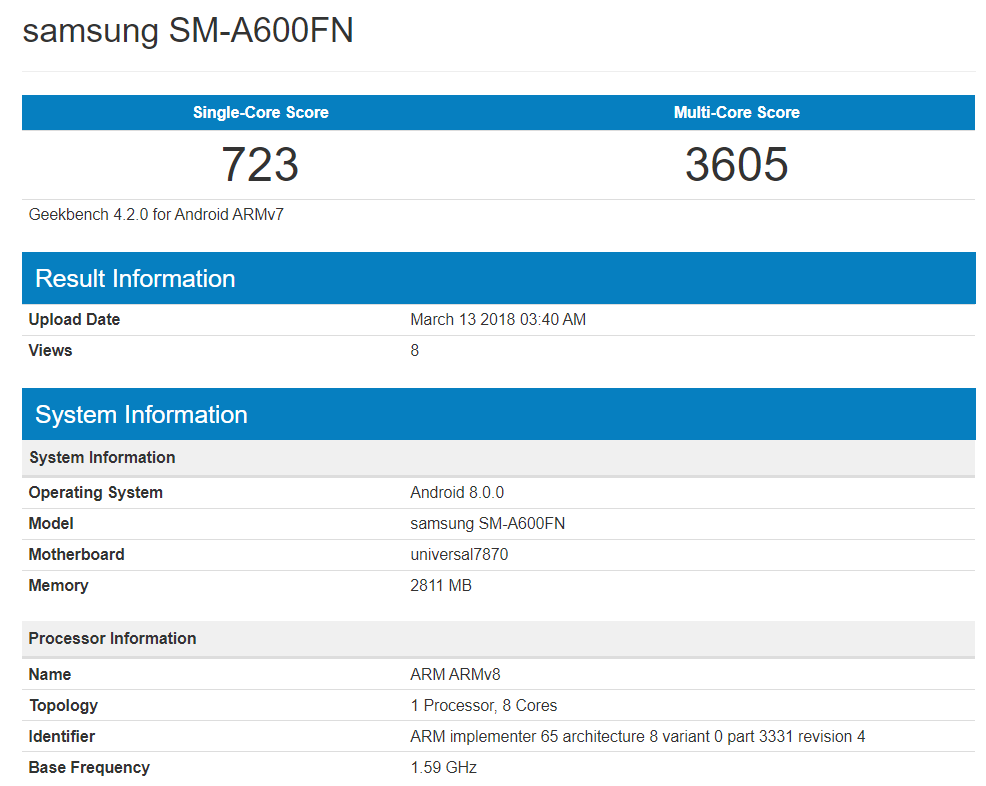Click the Model label
986x786 pixels.
point(51,523)
